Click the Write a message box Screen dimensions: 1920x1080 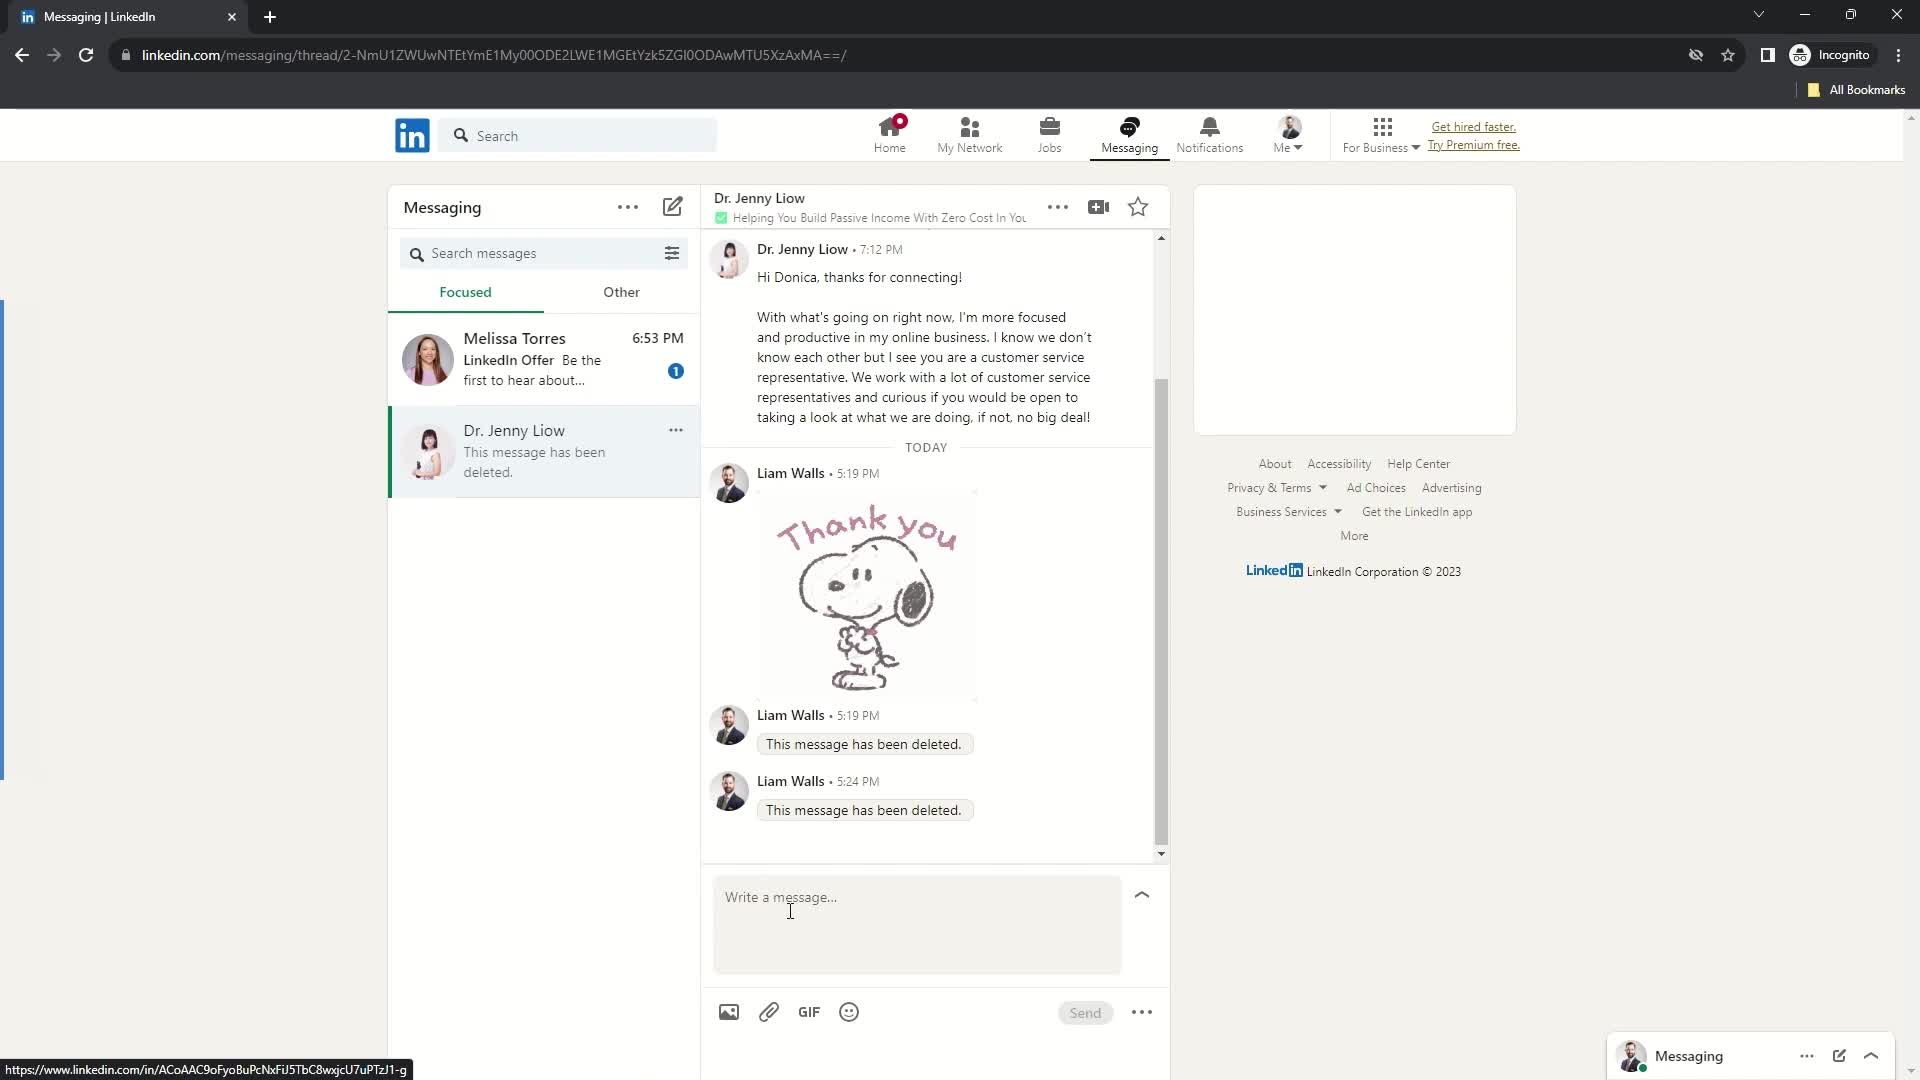click(x=917, y=925)
